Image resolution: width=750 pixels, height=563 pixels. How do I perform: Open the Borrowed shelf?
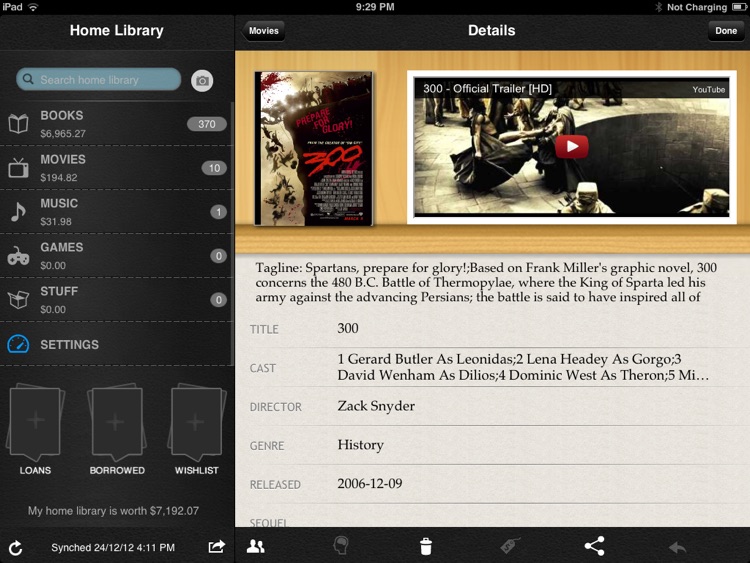pos(117,429)
